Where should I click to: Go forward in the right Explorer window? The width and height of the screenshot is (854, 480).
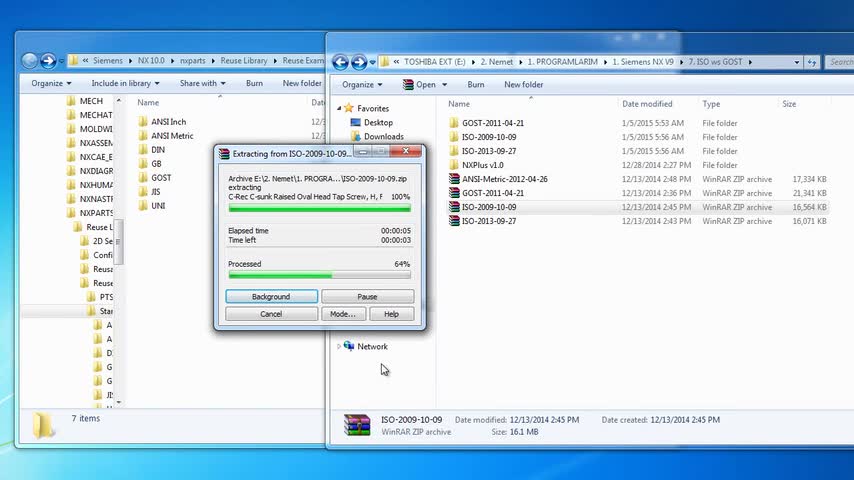tap(359, 62)
